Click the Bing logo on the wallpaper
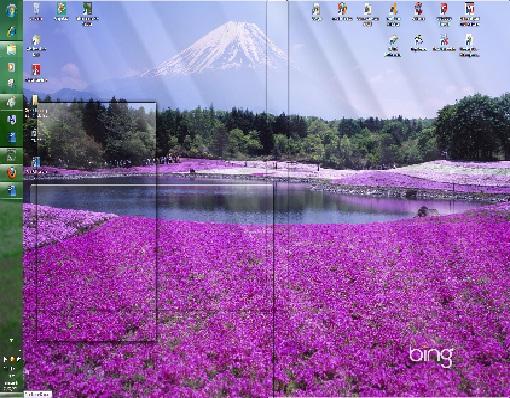The image size is (510, 398). (431, 356)
